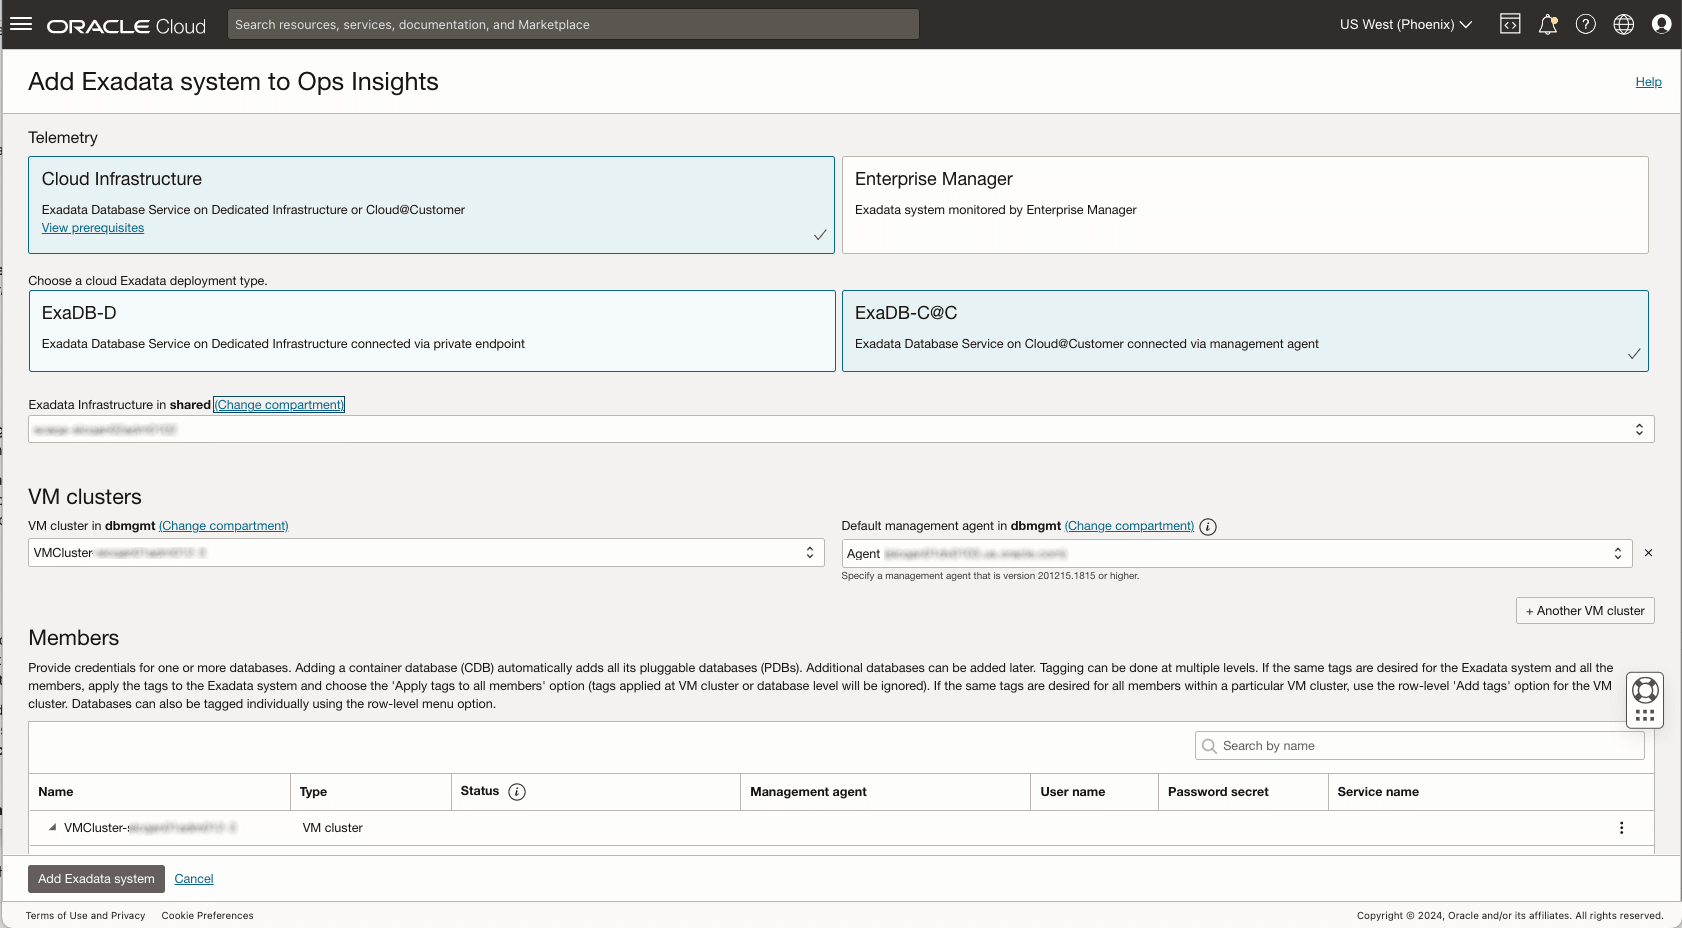Screen dimensions: 1682x928
Task: Click the info icon beside Status column
Action: [517, 792]
